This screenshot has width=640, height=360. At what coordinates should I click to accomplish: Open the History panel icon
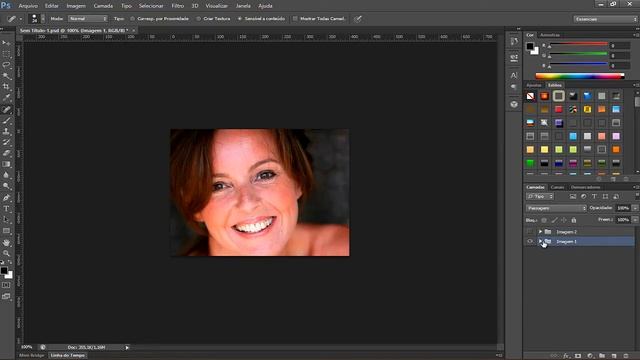point(514,42)
